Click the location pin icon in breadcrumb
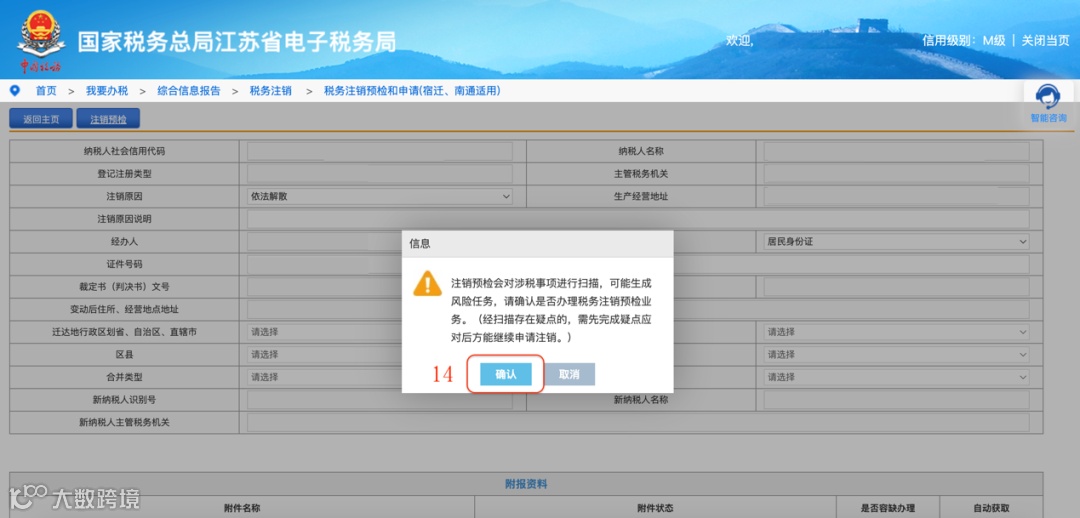Screen dimensions: 1080x518 15,90
